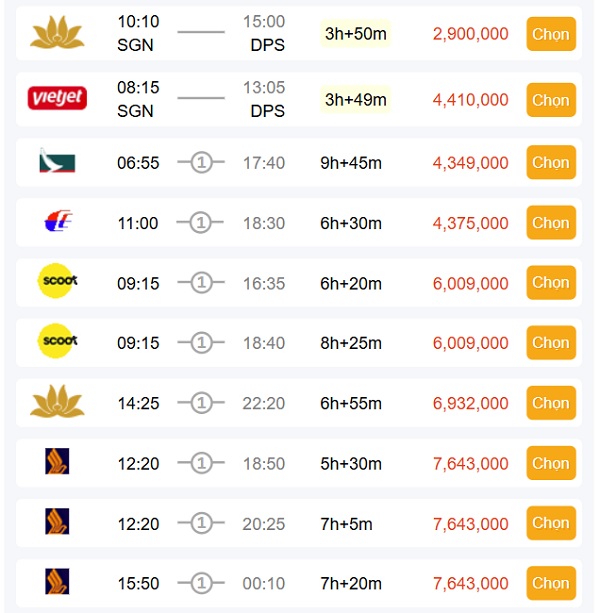
Task: Pick the 4,375,000 flight with Chọn
Action: (550, 223)
